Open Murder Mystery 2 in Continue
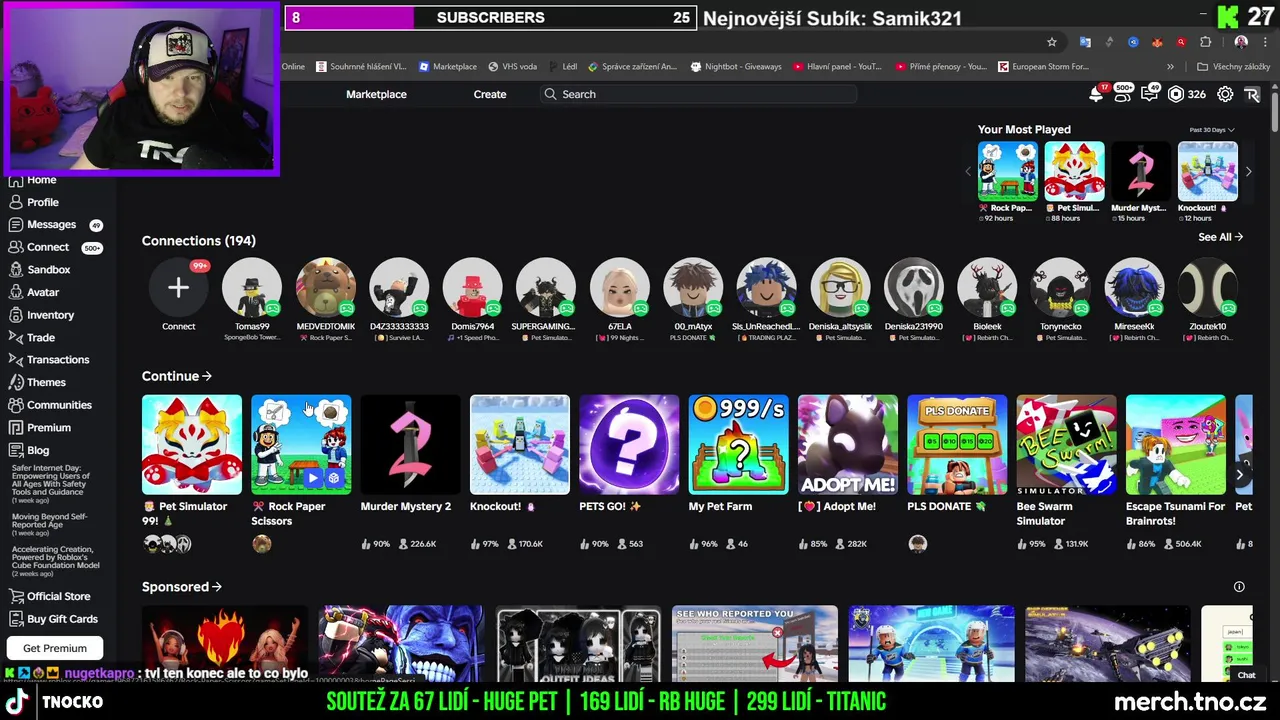This screenshot has width=1280, height=720. 410,445
